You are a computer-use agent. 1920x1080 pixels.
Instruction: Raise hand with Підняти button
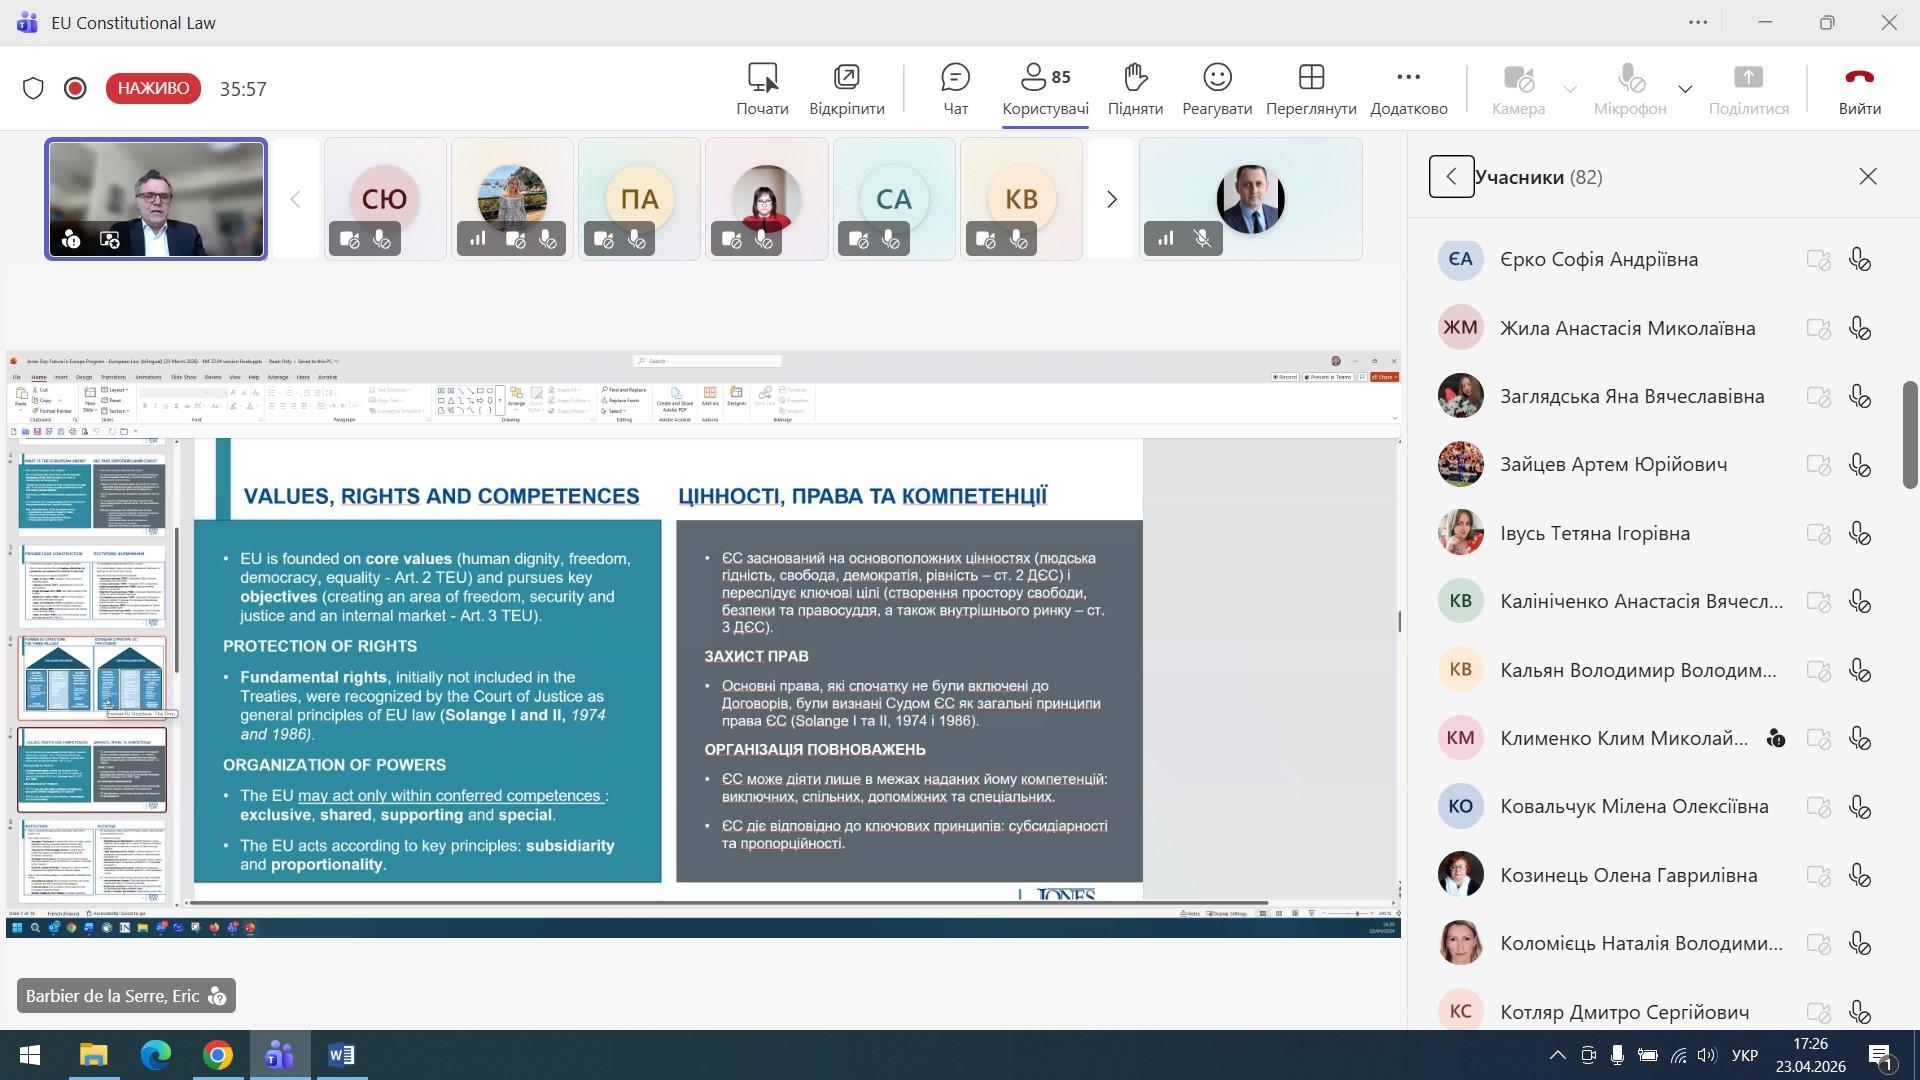click(x=1135, y=88)
